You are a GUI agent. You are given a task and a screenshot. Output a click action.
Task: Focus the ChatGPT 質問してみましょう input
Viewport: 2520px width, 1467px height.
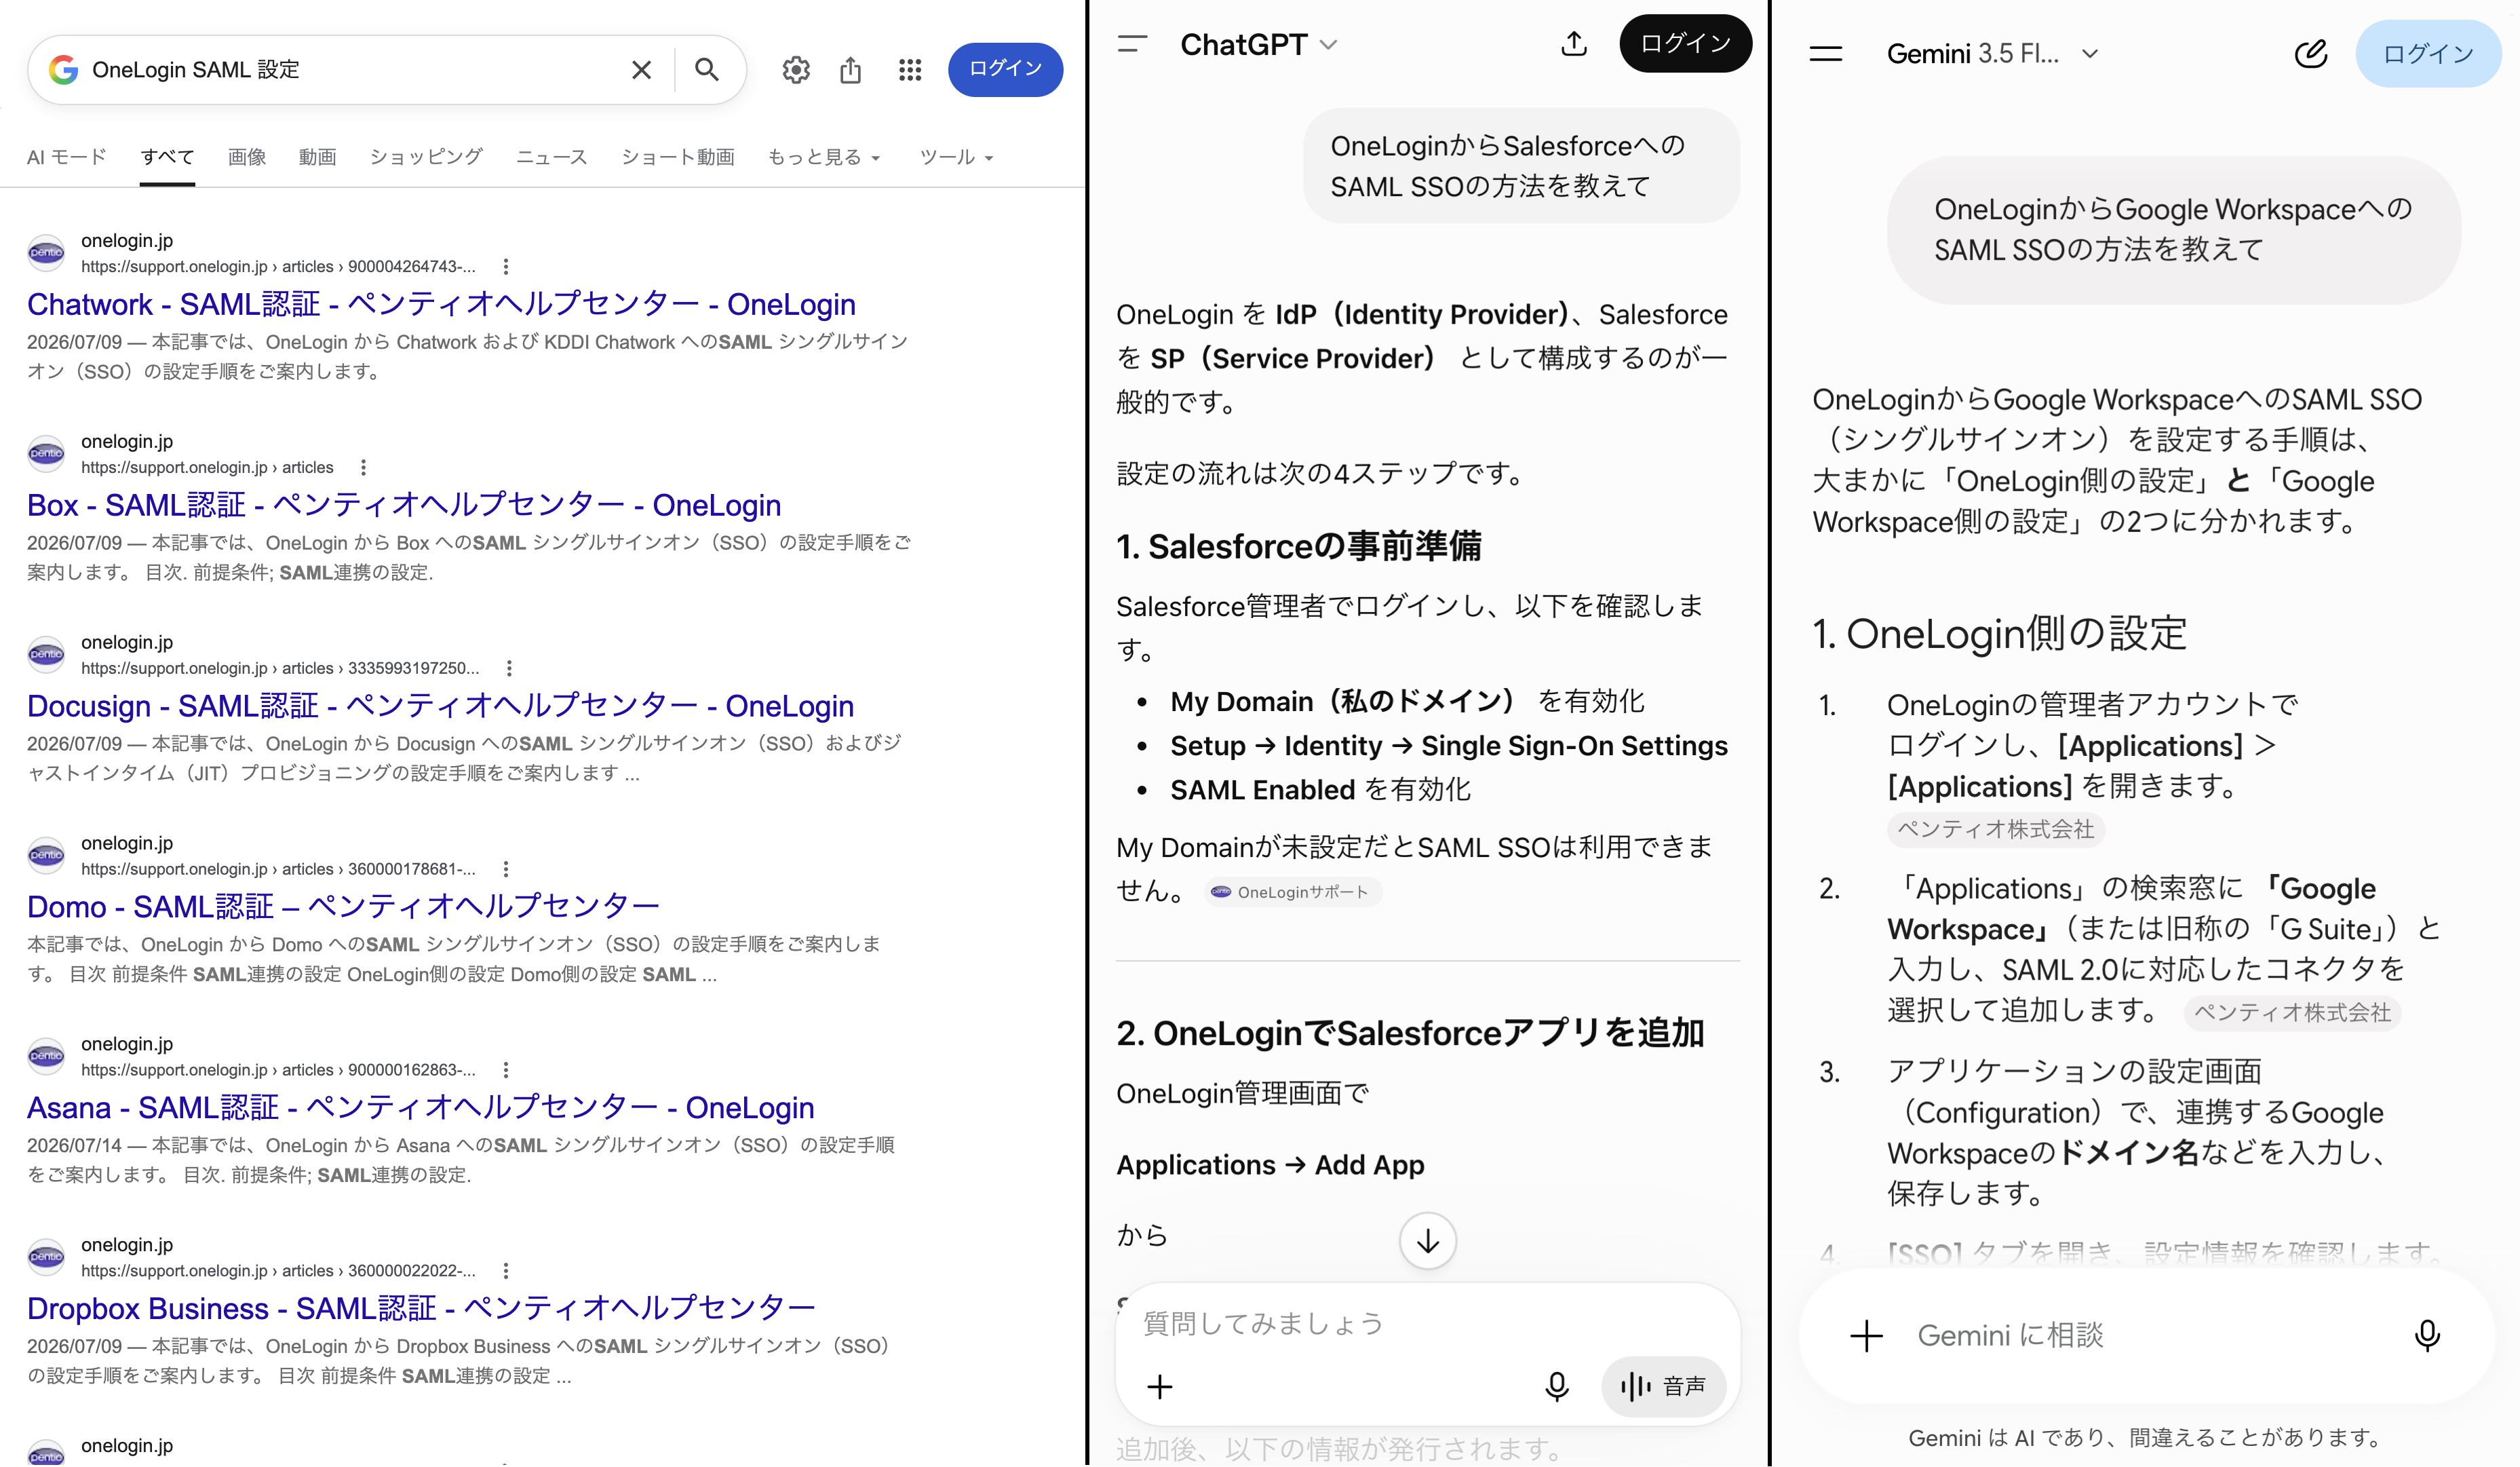point(1428,1324)
